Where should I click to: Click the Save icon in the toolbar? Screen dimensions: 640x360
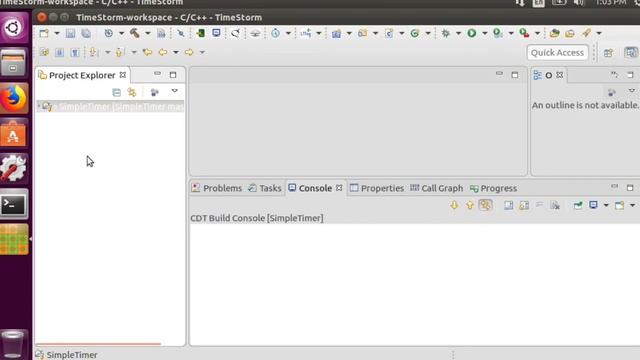click(x=70, y=33)
